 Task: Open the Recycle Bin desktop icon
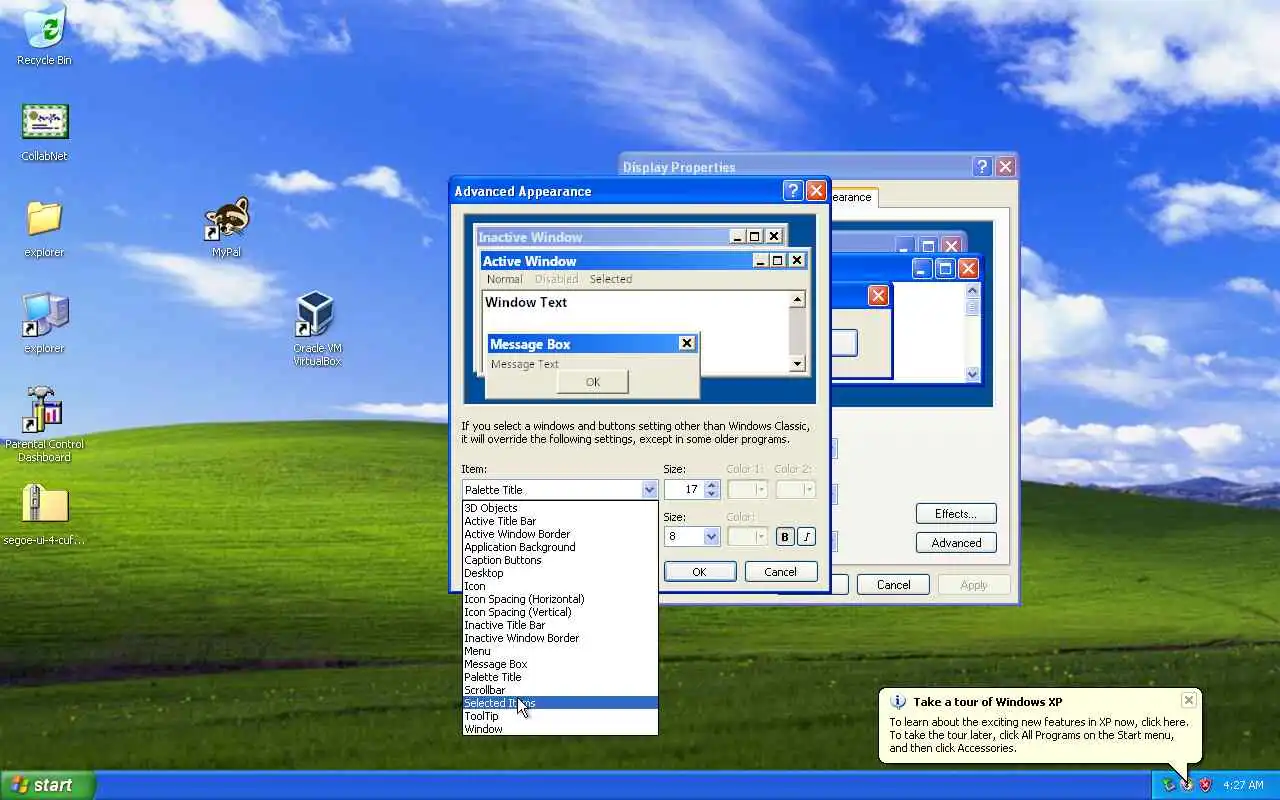coord(44,34)
